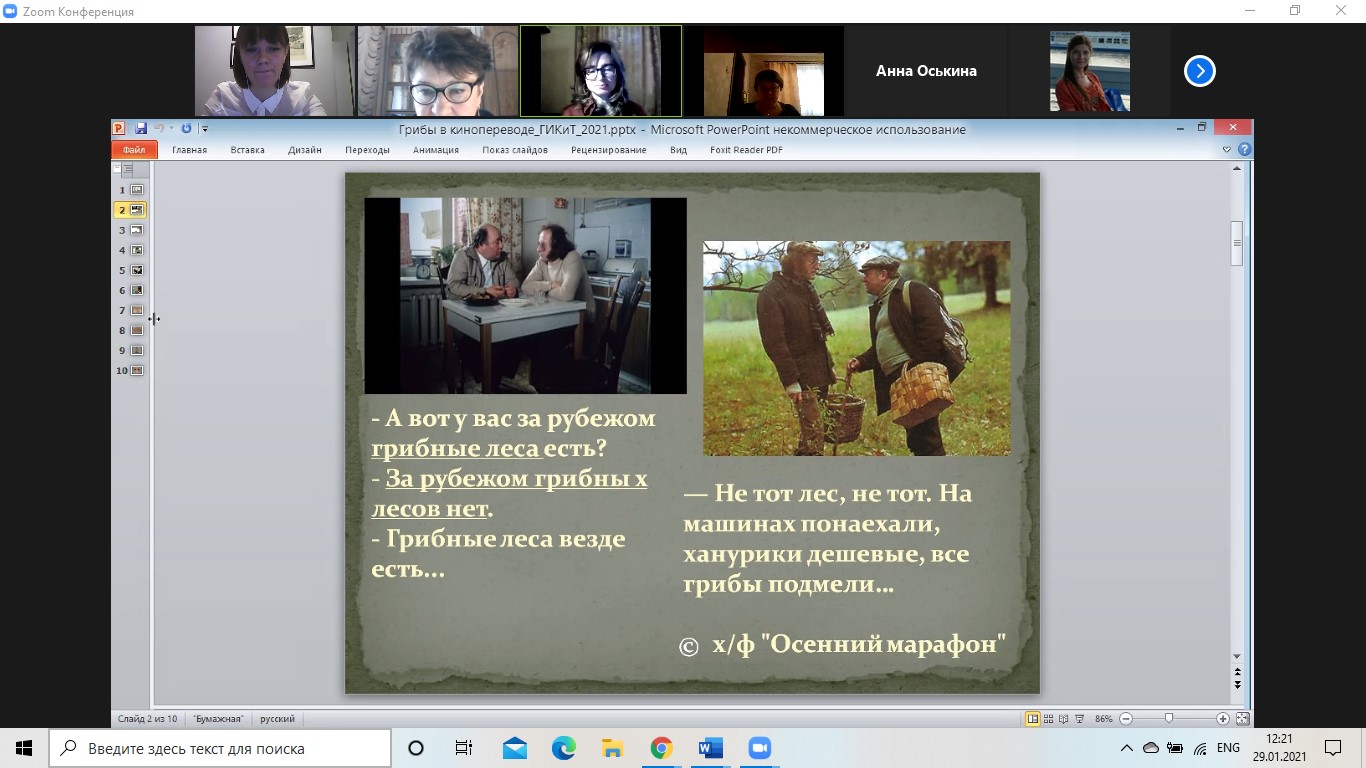Click the Undo arrow in quick access toolbar
1366x768 pixels.
pos(158,128)
